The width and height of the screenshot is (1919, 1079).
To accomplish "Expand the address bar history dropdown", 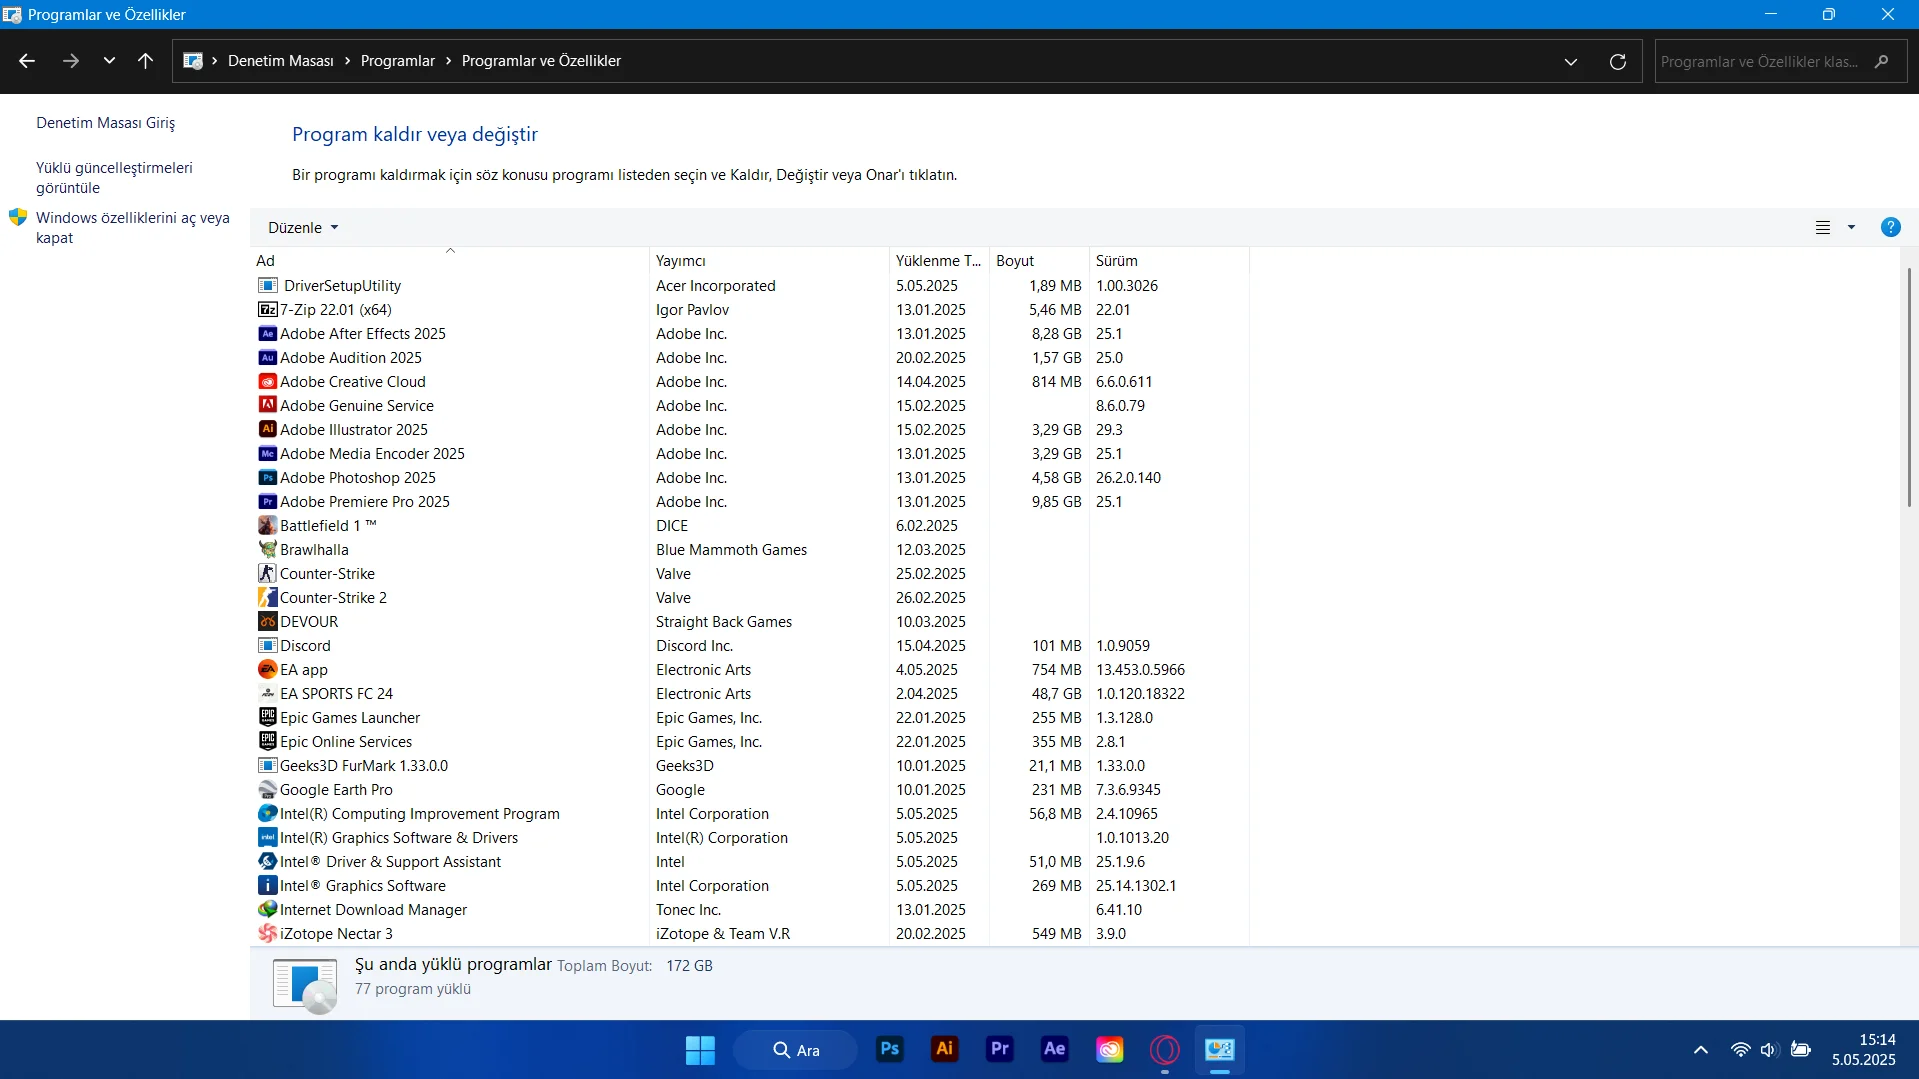I will [x=1570, y=62].
